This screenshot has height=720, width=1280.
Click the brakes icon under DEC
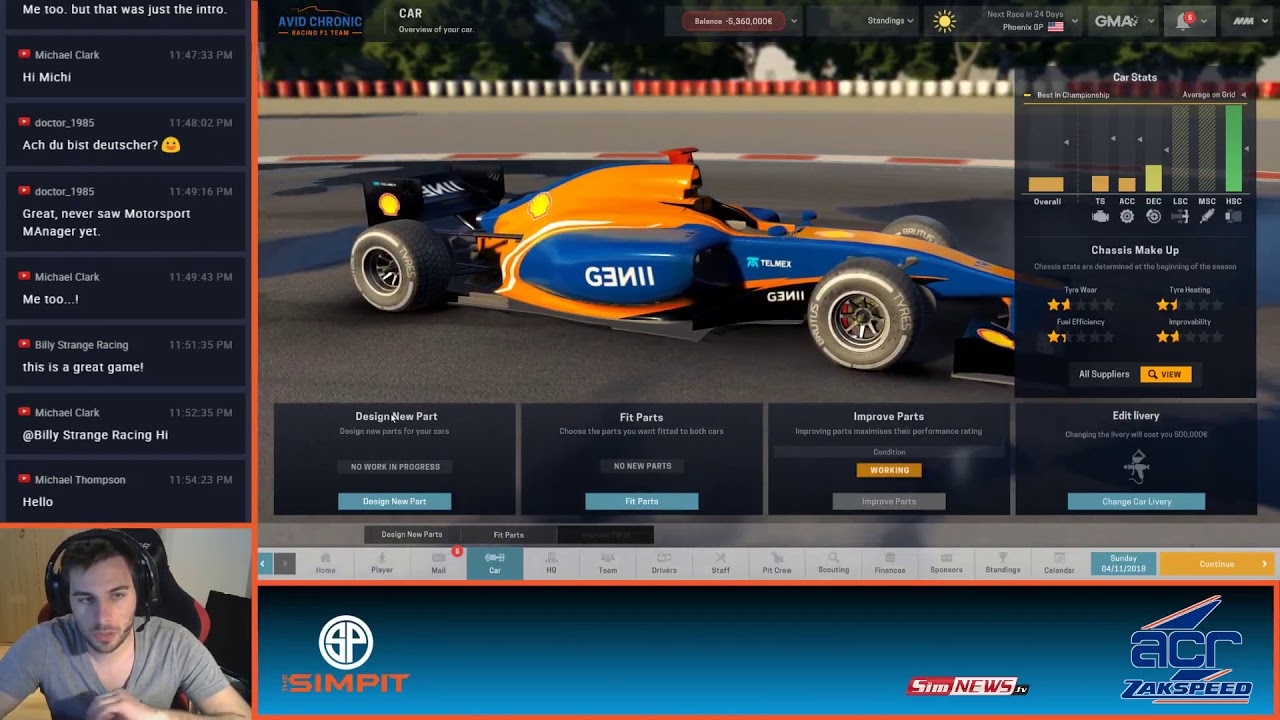tap(1154, 216)
